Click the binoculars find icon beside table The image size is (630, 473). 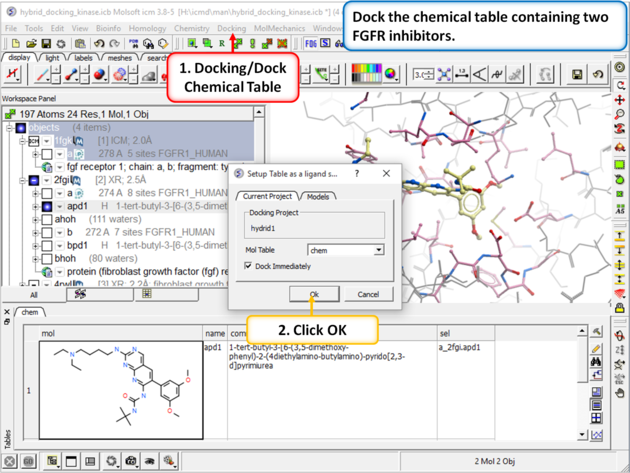(x=597, y=362)
